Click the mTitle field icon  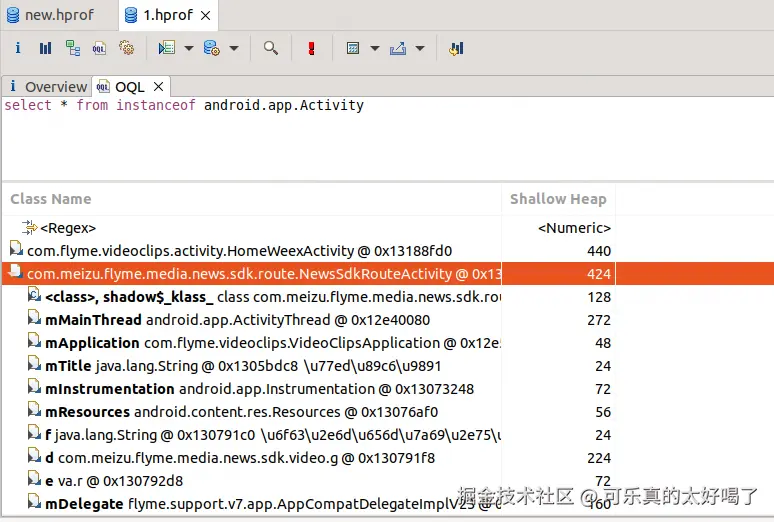point(34,364)
